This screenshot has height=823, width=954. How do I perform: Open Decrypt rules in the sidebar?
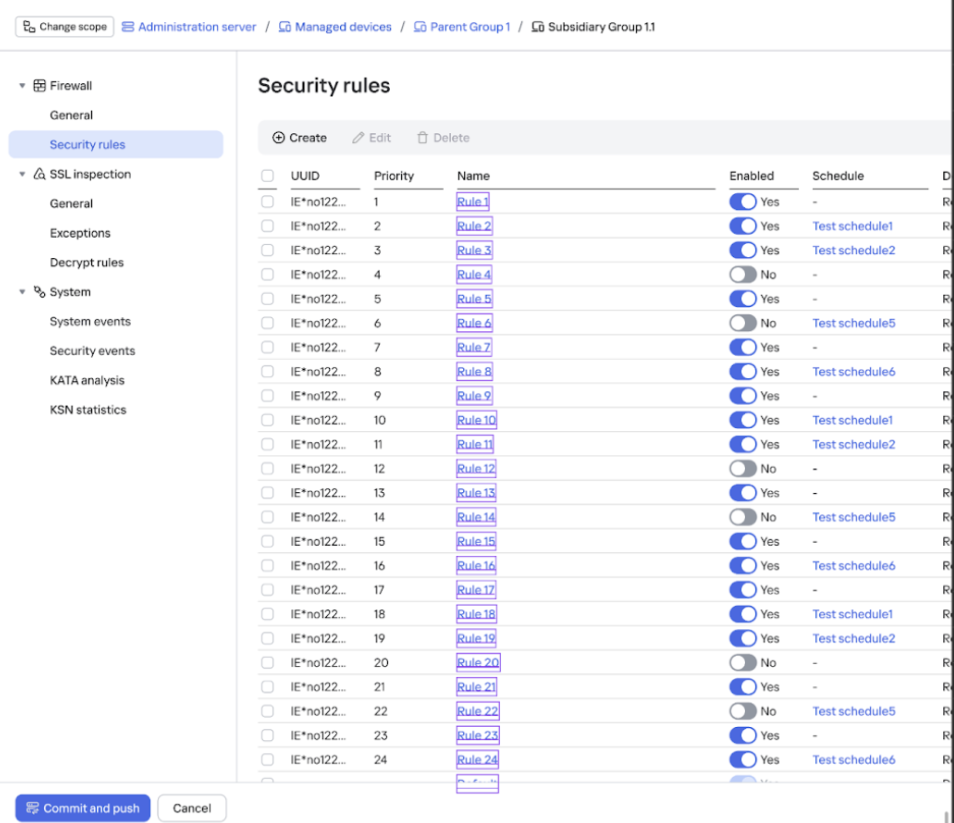(87, 262)
